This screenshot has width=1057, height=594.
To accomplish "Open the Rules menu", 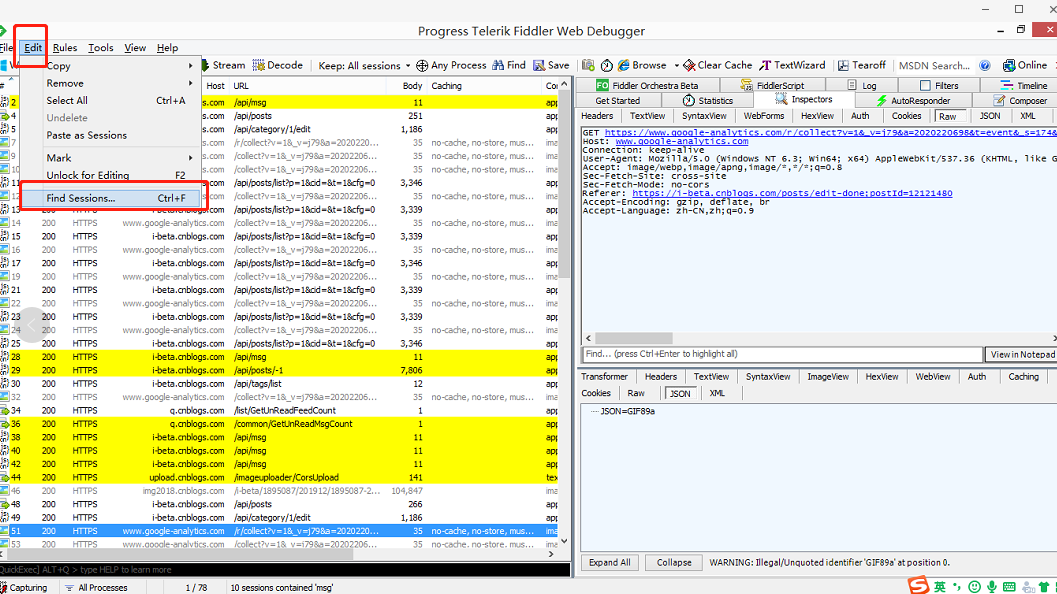I will [x=65, y=48].
